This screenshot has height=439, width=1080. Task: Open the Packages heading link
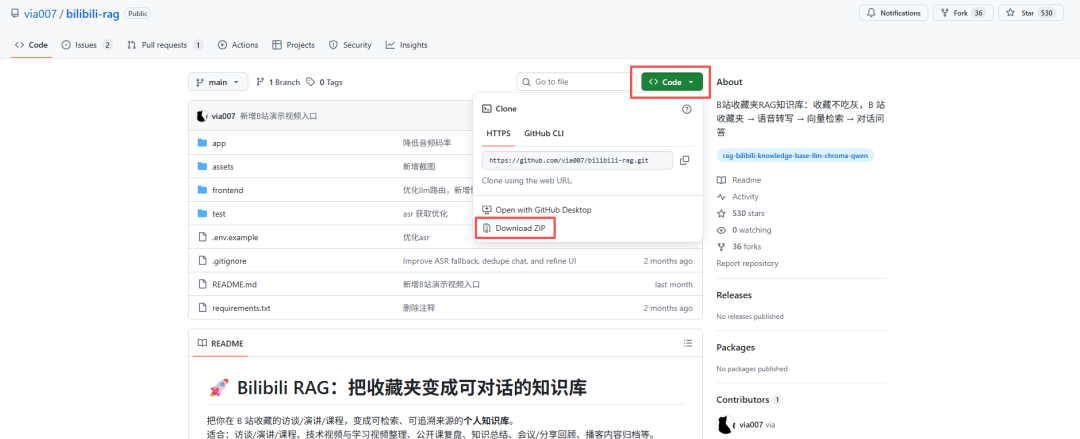pyautogui.click(x=736, y=347)
